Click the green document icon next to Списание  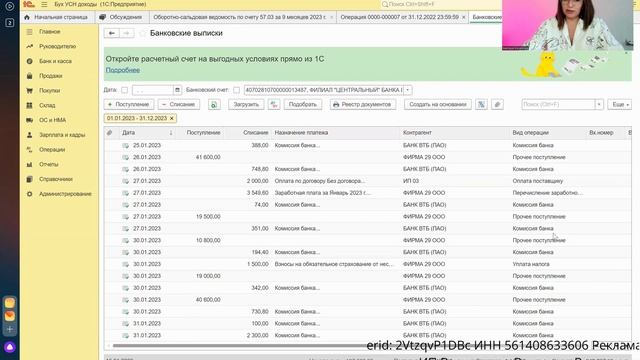tap(214, 104)
